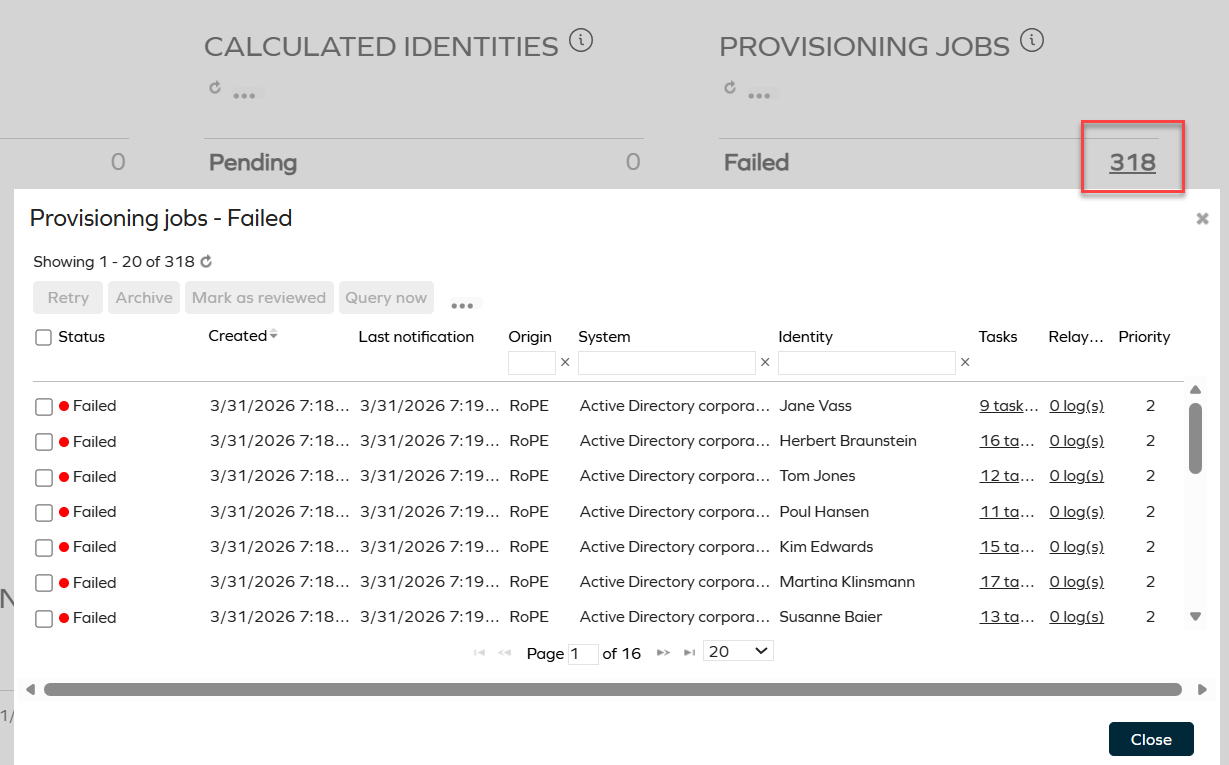Toggle the select-all checkbox in the header
Viewport: 1229px width, 765px height.
coord(43,337)
